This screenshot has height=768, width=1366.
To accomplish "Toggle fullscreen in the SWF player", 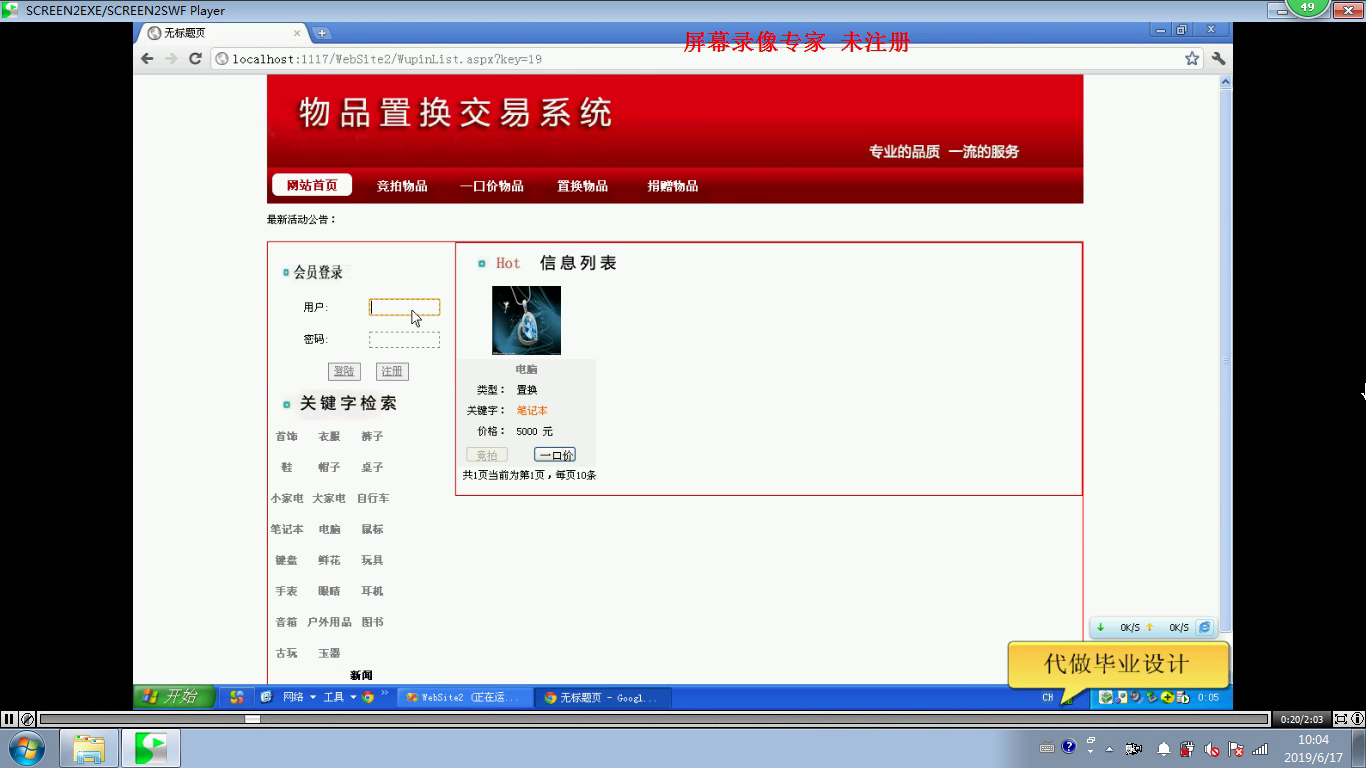I will click(x=1341, y=719).
